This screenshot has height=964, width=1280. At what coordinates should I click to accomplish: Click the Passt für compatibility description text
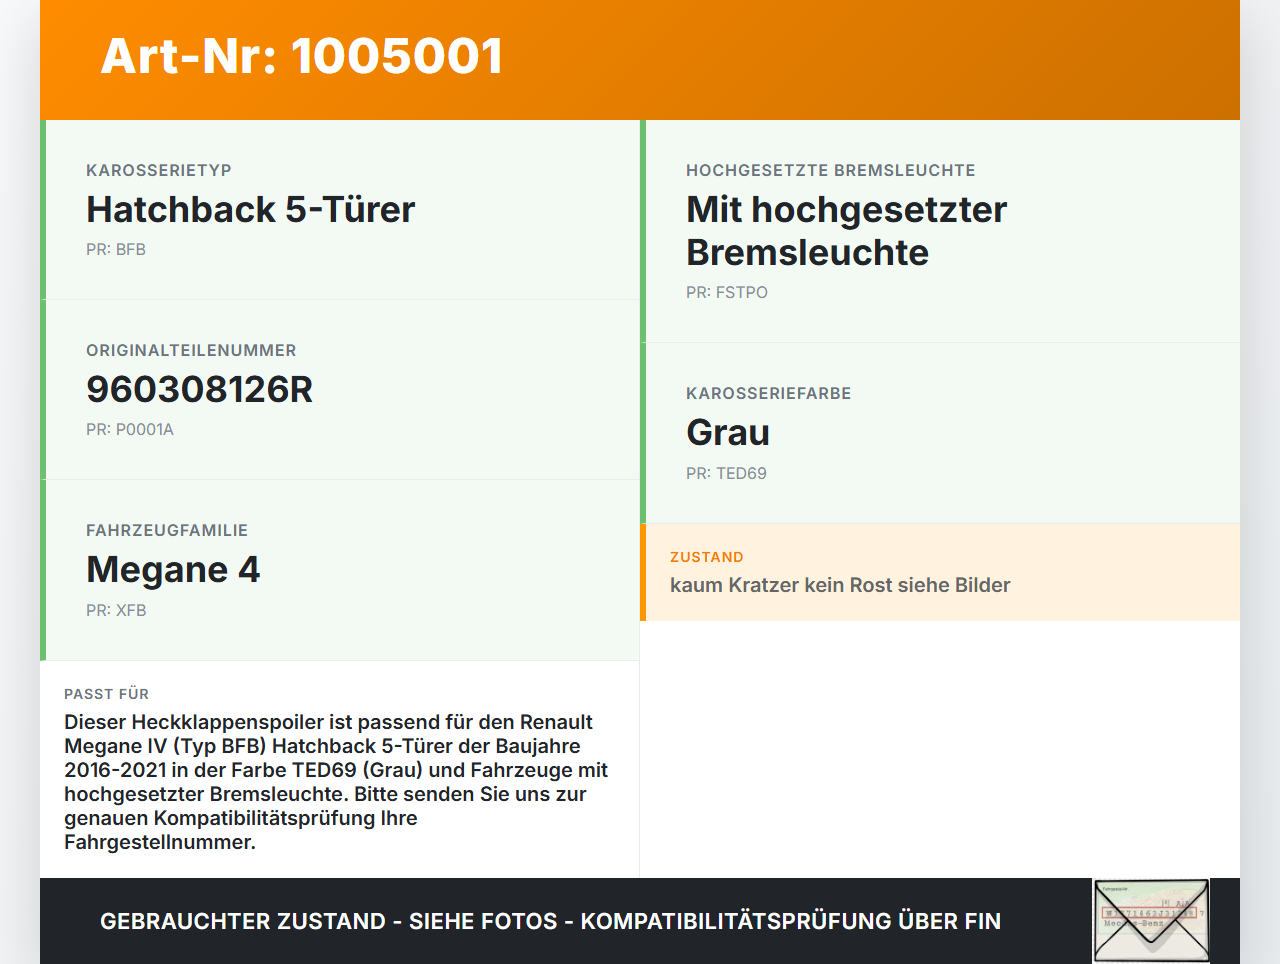pyautogui.click(x=337, y=782)
